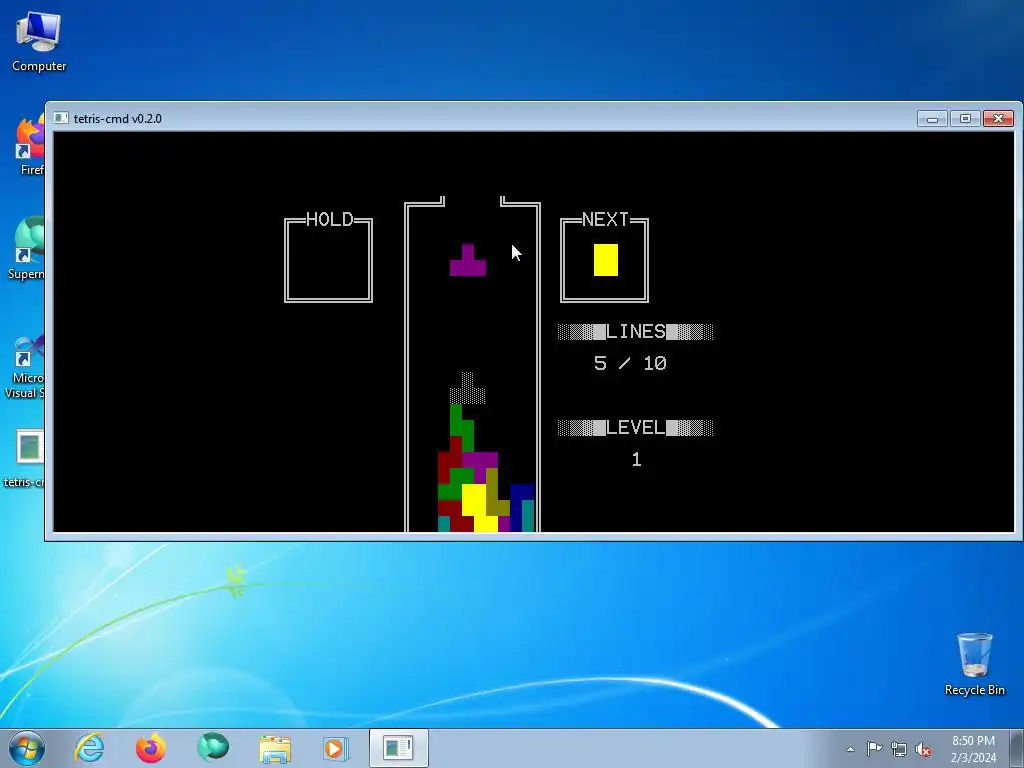1024x768 pixels.
Task: Click the yellow next piece preview
Action: click(605, 260)
